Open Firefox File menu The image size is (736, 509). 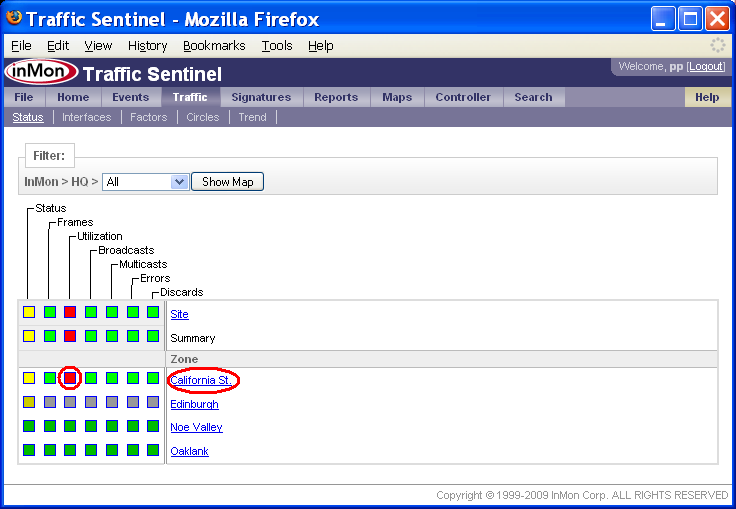(21, 46)
